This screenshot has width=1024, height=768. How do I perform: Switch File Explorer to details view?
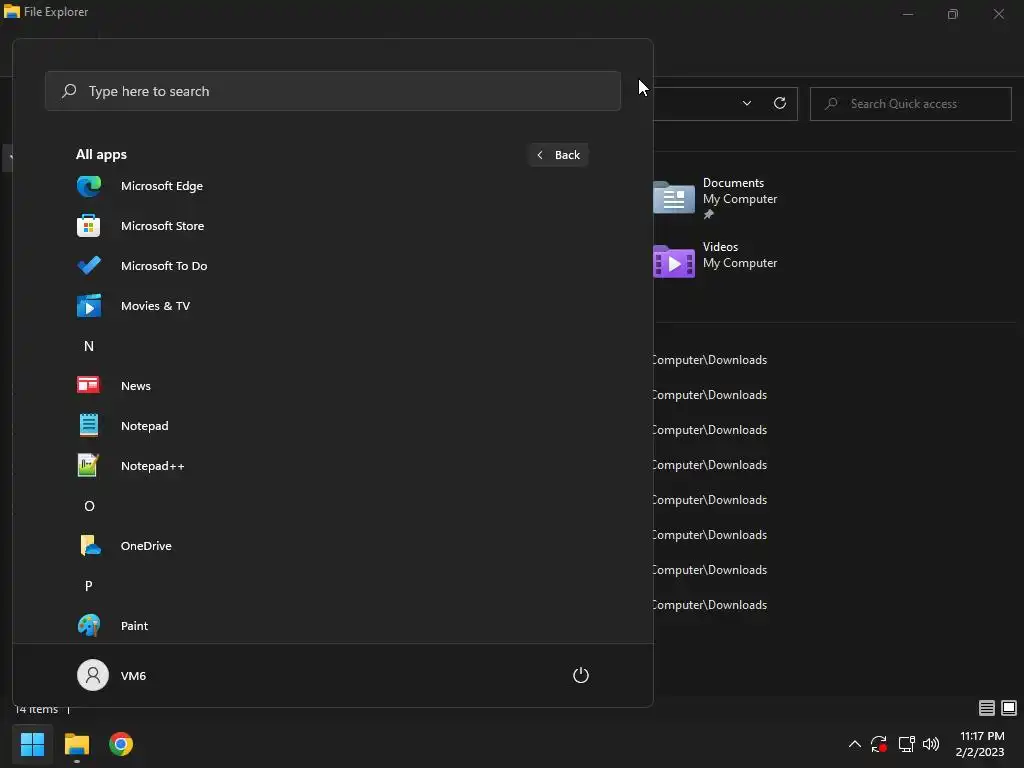point(987,708)
